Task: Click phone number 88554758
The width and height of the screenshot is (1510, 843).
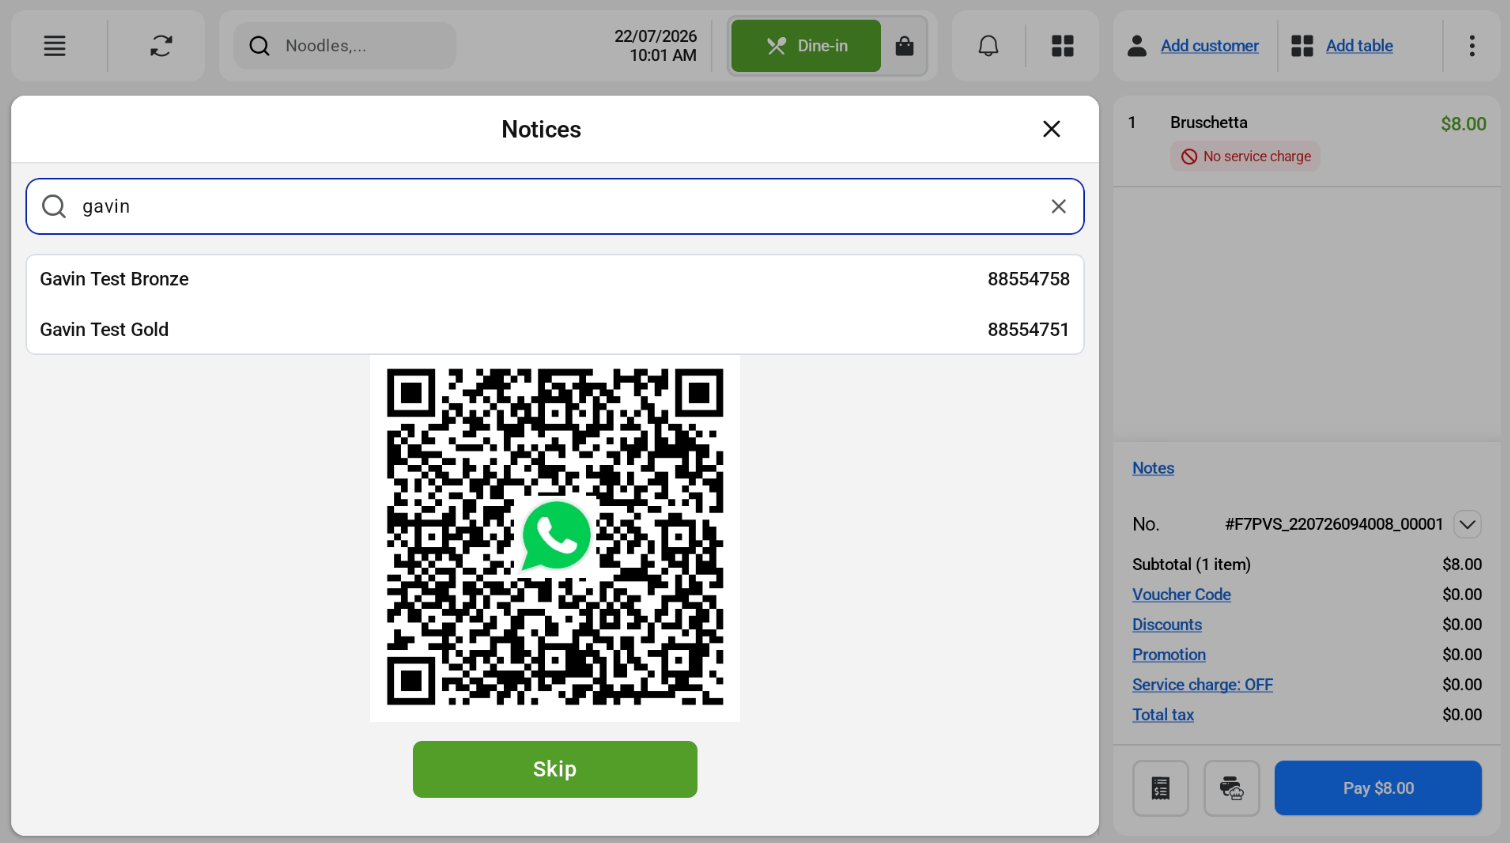Action: [x=1028, y=279]
